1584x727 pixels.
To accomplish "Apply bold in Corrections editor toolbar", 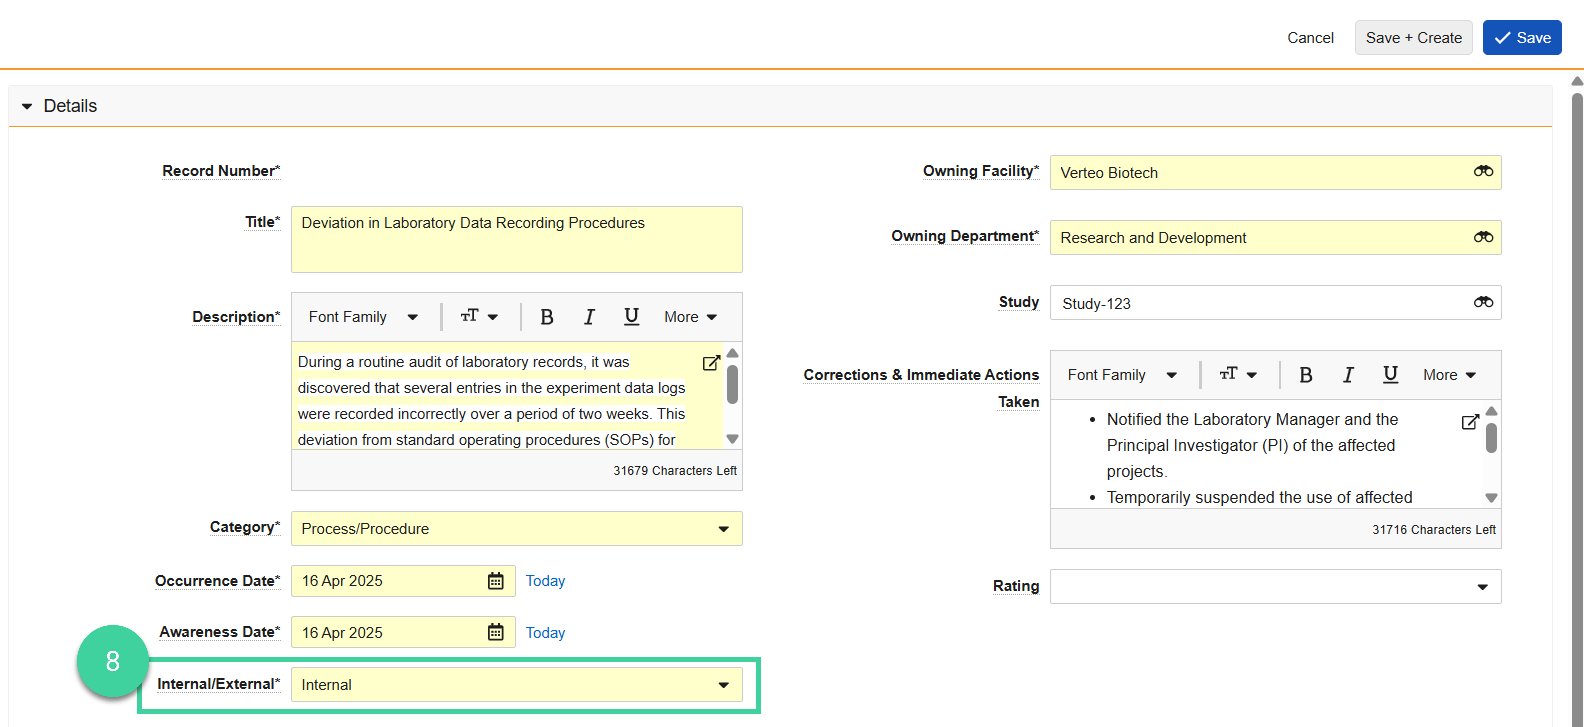I will click(1306, 375).
